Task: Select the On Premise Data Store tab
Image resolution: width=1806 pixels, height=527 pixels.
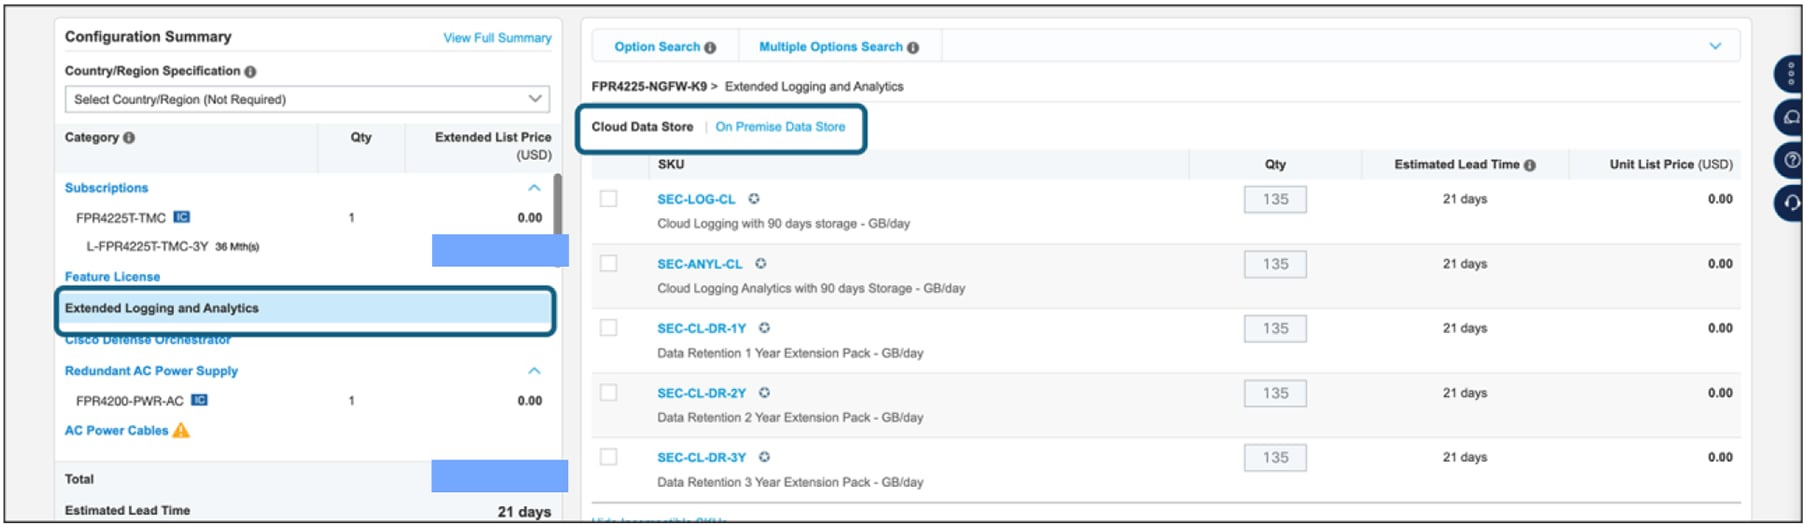Action: [x=780, y=127]
